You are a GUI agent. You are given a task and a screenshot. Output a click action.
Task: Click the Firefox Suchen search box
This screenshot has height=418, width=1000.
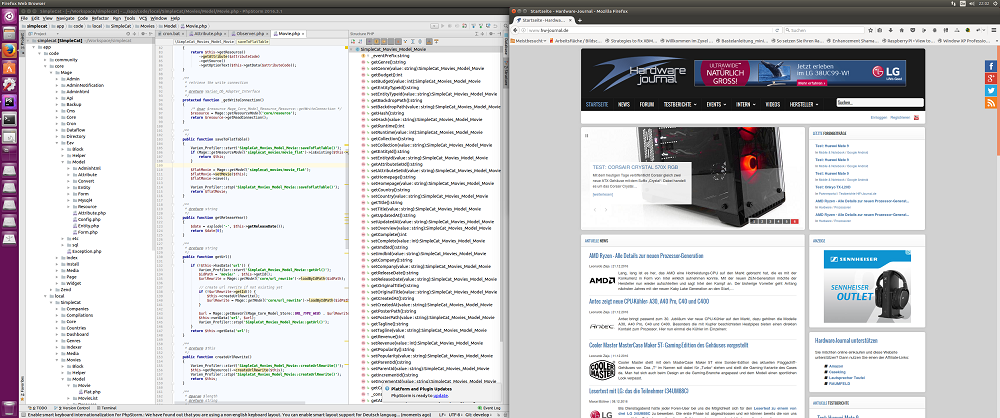click(x=823, y=30)
